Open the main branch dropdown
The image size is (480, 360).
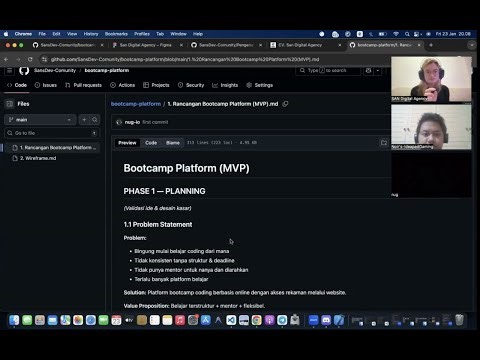point(40,120)
